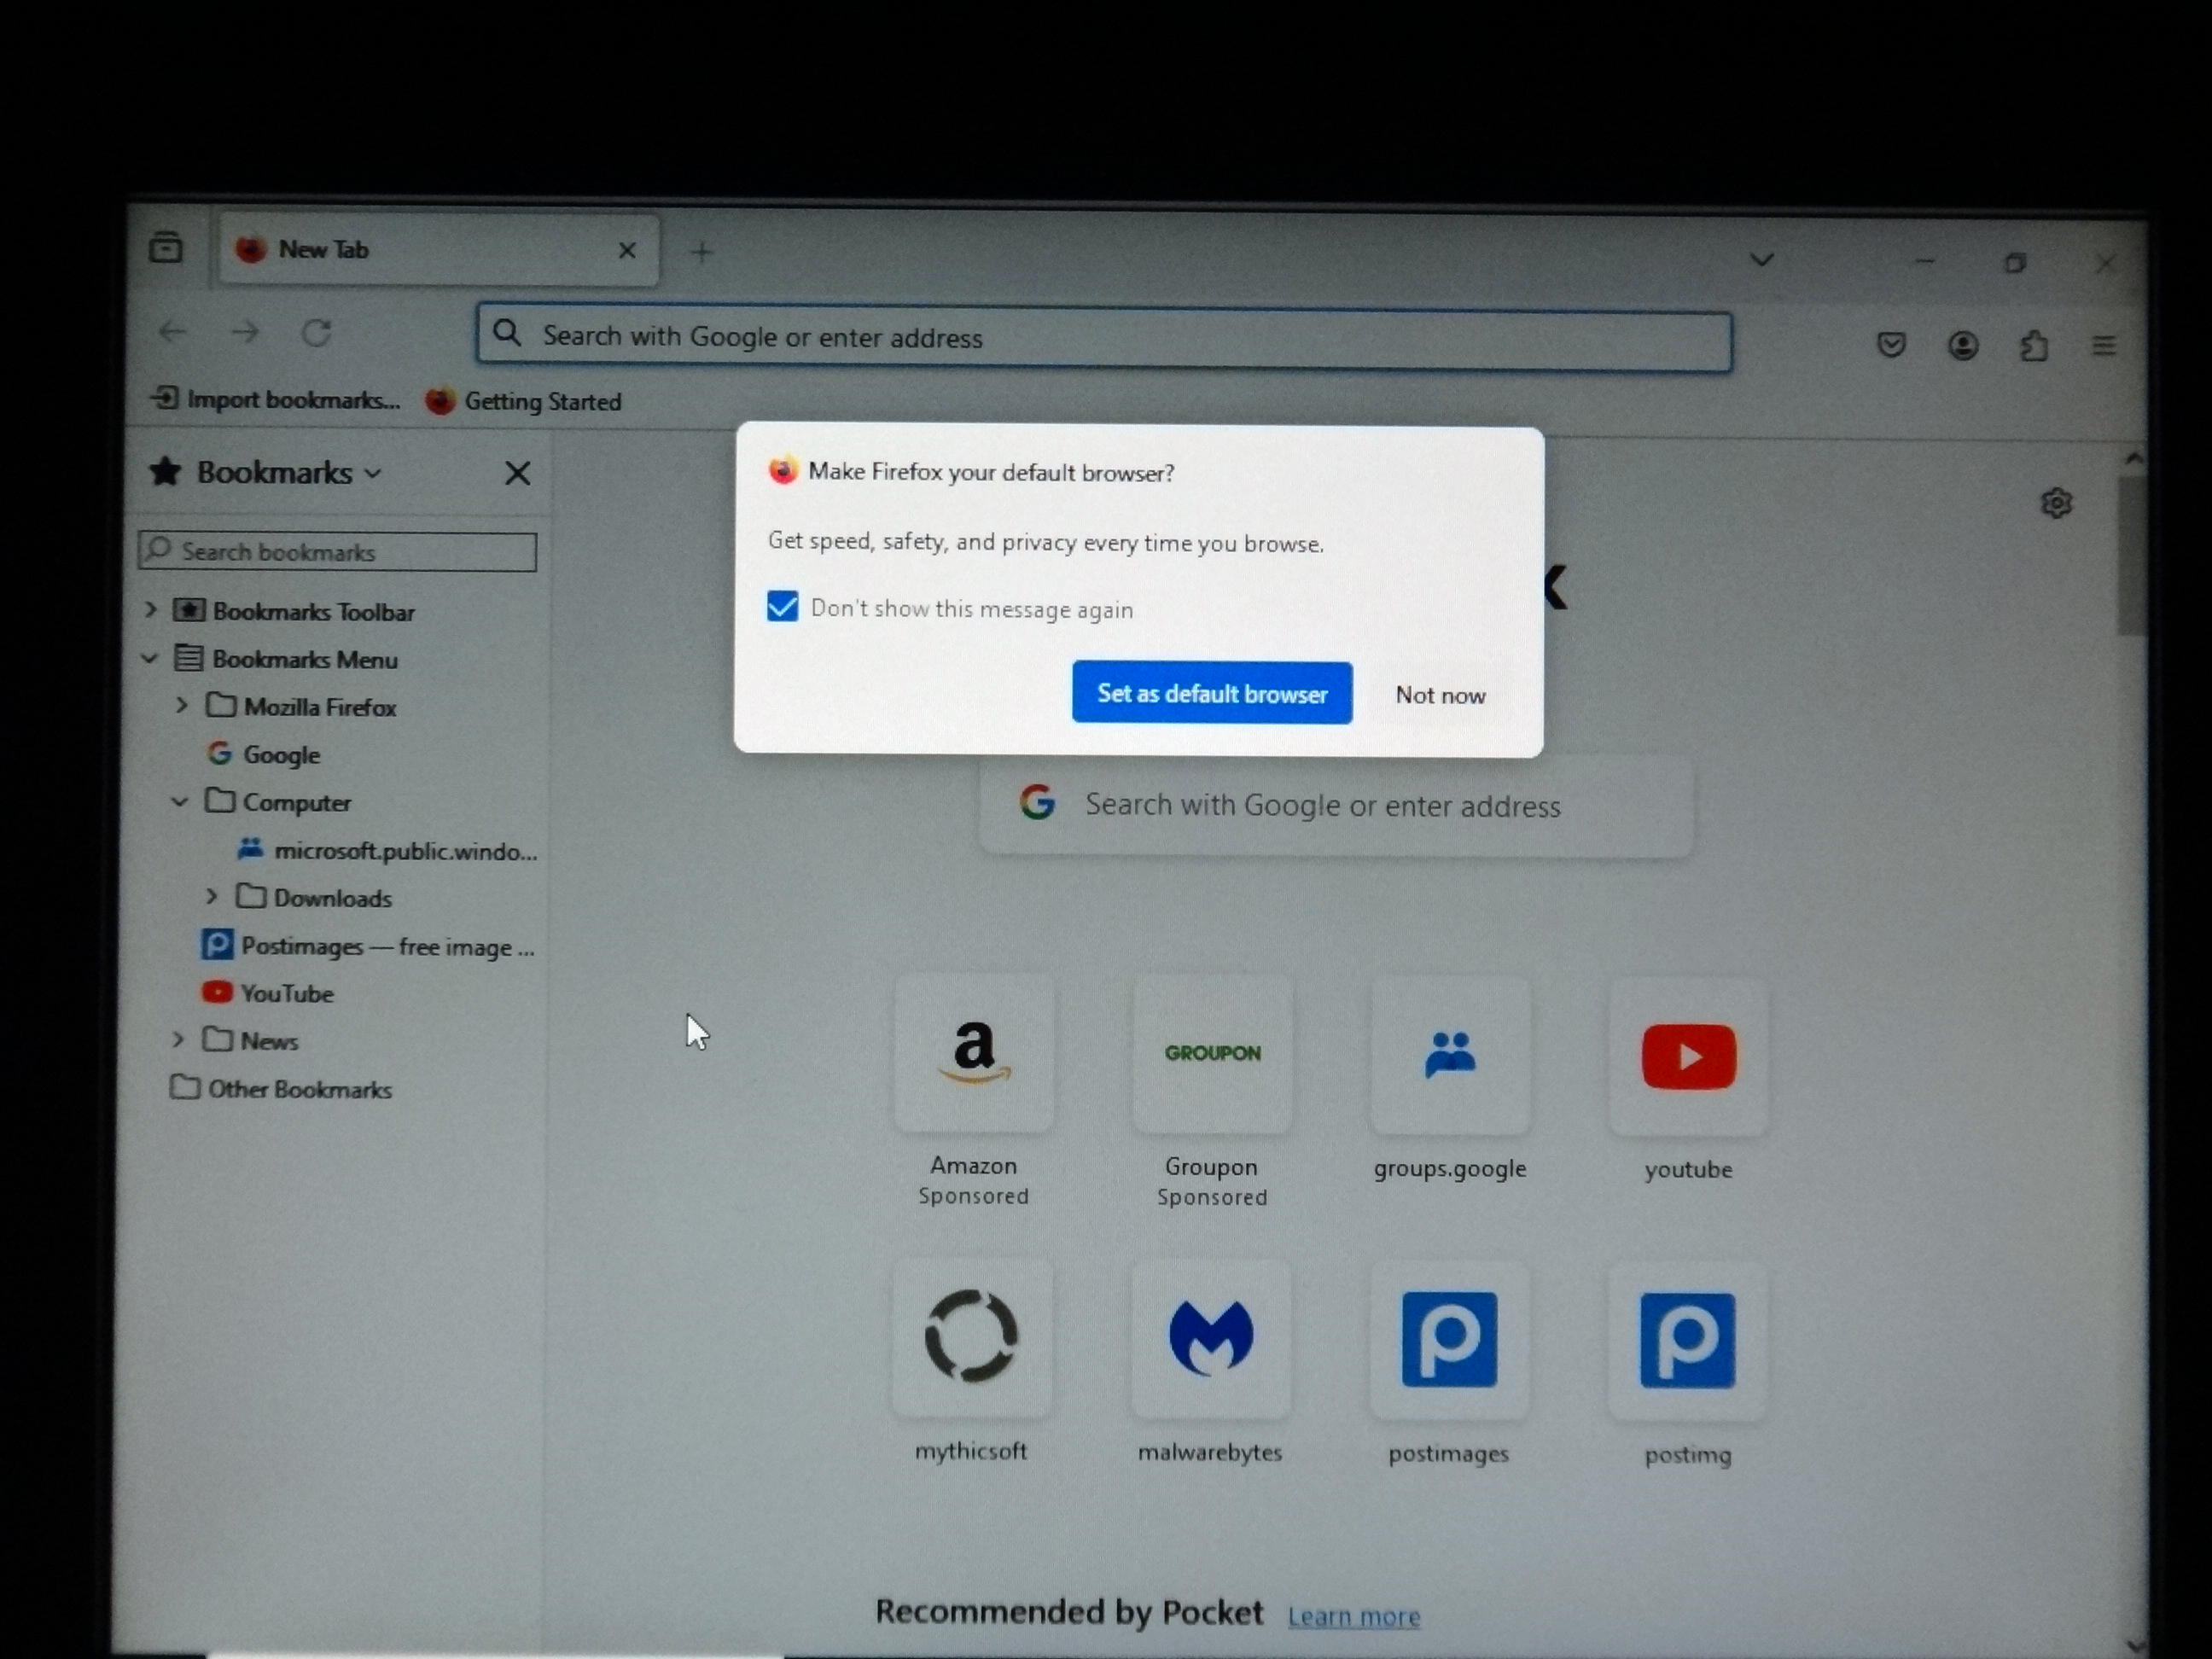The image size is (2212, 1659).
Task: Open the List all tabs chevron
Action: tap(1762, 260)
